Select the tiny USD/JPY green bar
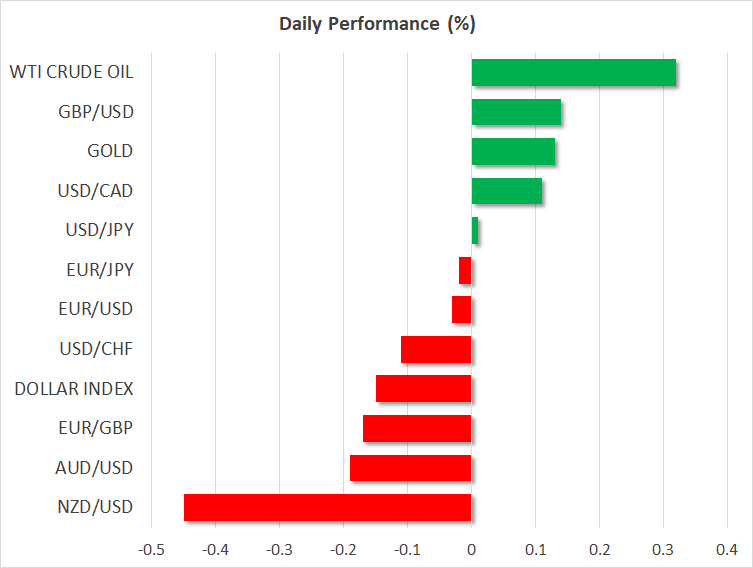This screenshot has width=753, height=568. [x=475, y=231]
